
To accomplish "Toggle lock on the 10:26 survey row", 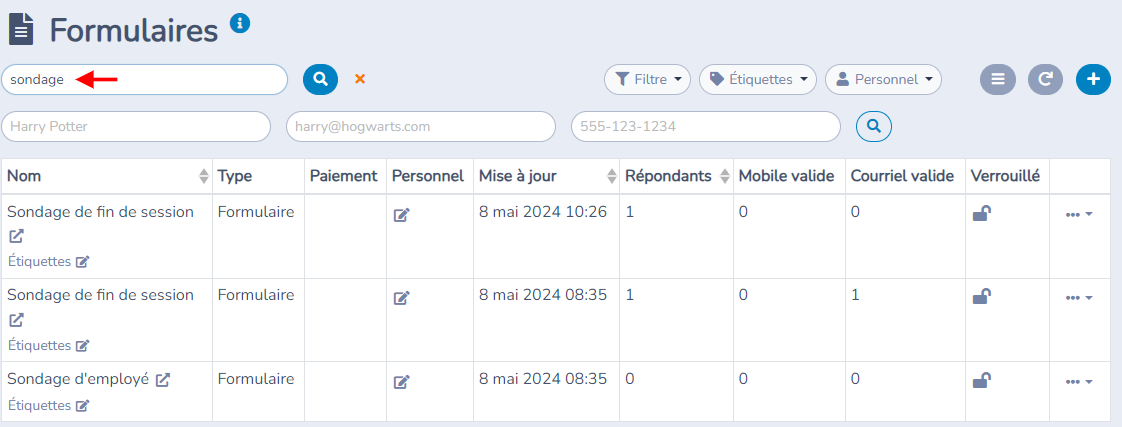I will pos(982,214).
